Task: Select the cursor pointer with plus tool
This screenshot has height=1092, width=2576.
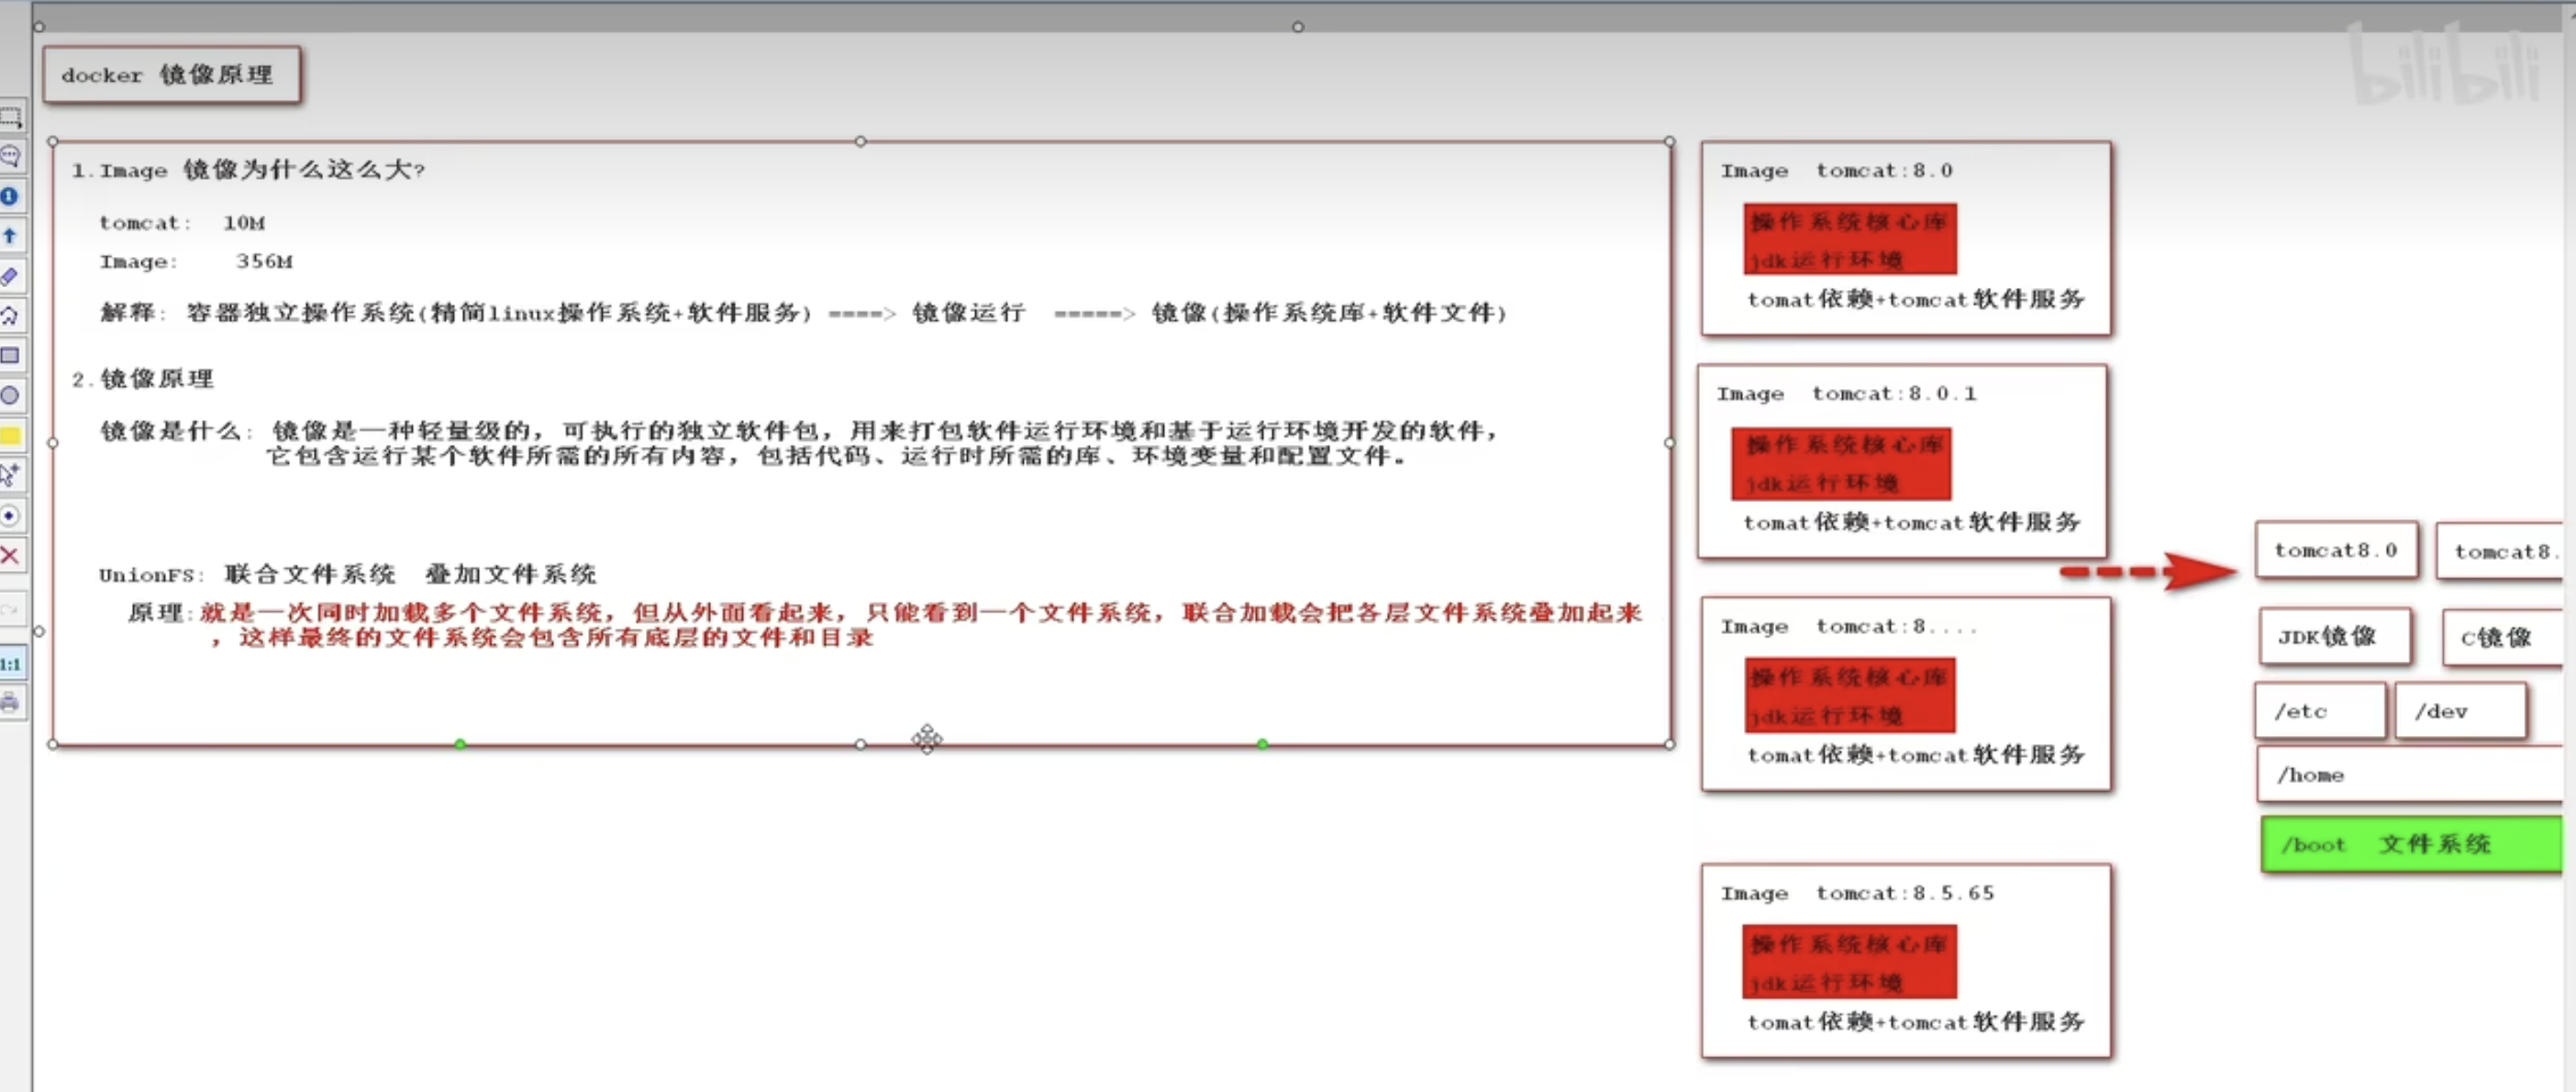Action: [x=10, y=474]
